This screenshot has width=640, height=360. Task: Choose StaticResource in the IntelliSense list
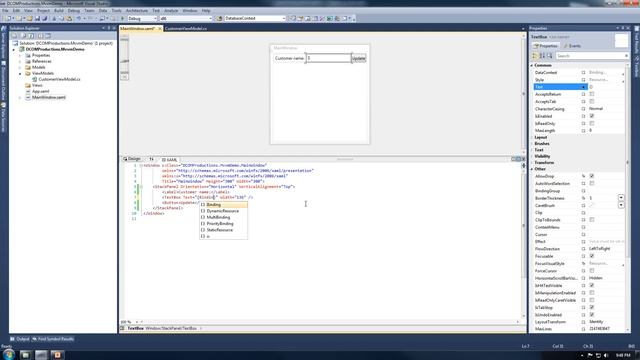click(223, 230)
